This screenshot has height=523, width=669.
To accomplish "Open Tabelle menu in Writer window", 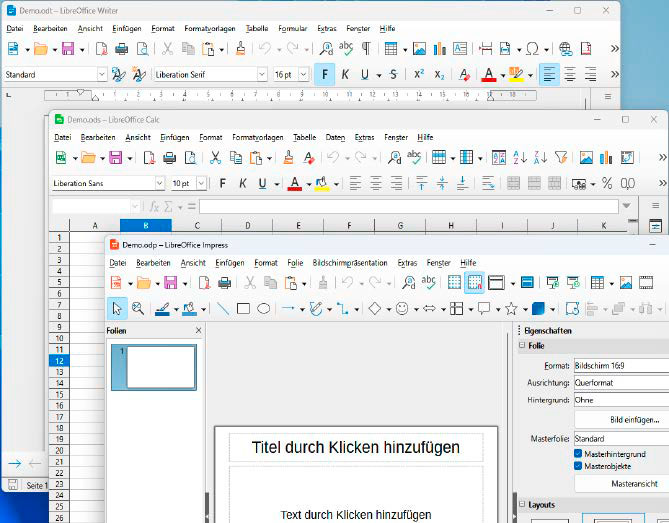I will coord(257,29).
